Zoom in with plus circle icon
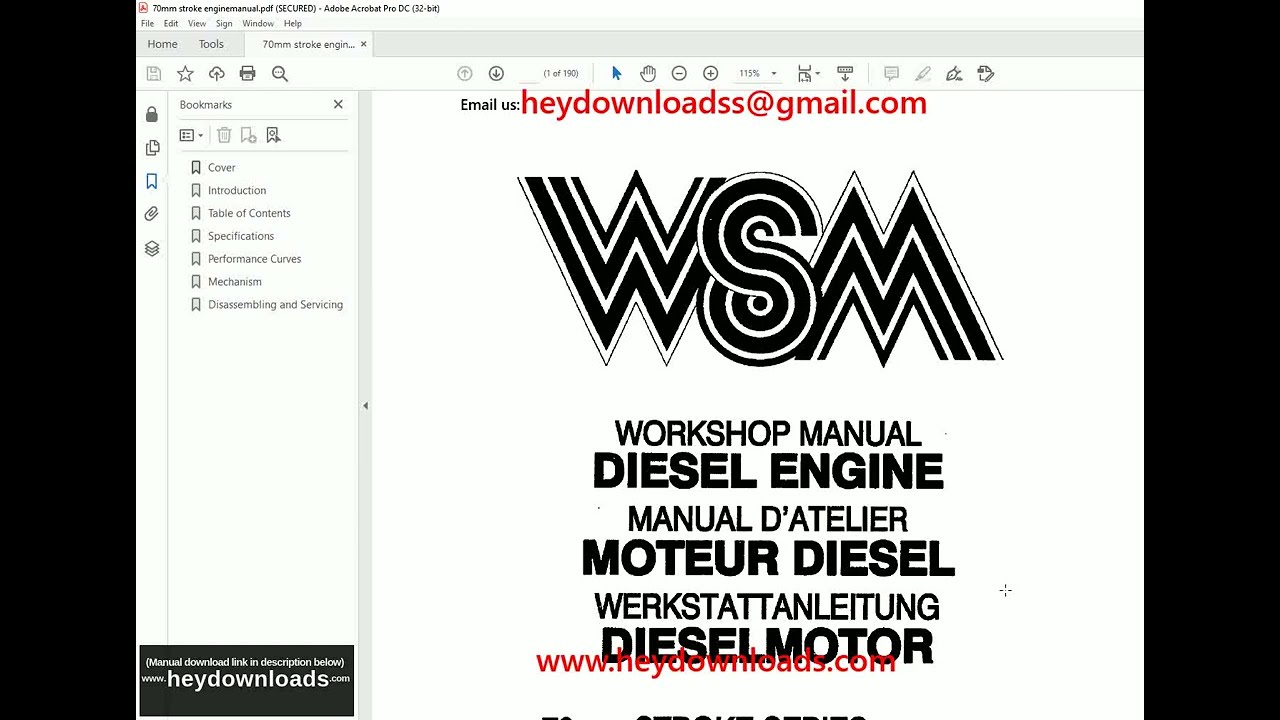The image size is (1280, 720). pos(711,73)
